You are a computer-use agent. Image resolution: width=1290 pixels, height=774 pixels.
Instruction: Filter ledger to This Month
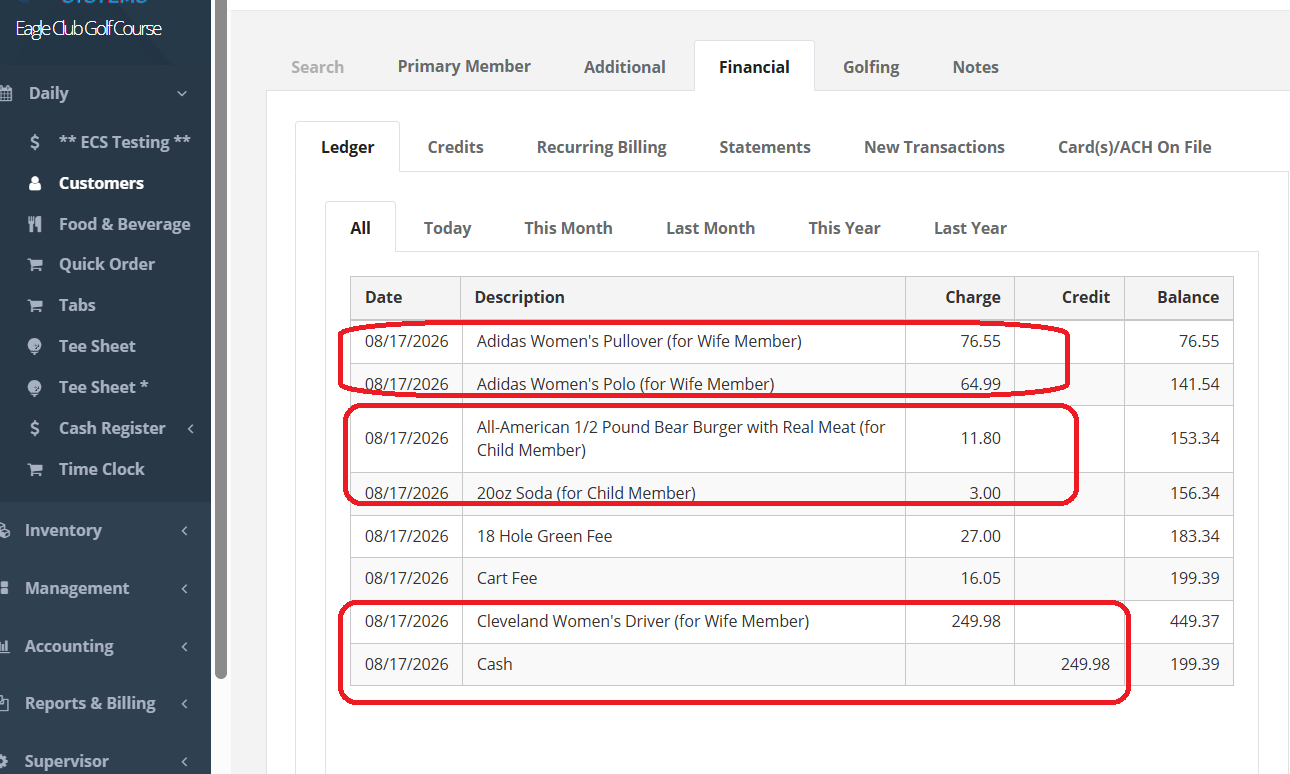click(x=568, y=228)
